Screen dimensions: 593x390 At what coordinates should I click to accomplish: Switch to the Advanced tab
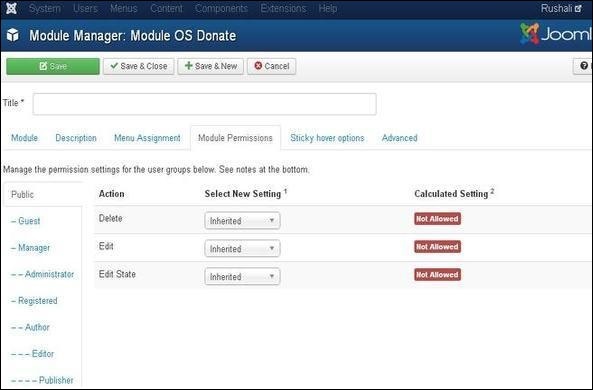pyautogui.click(x=400, y=138)
